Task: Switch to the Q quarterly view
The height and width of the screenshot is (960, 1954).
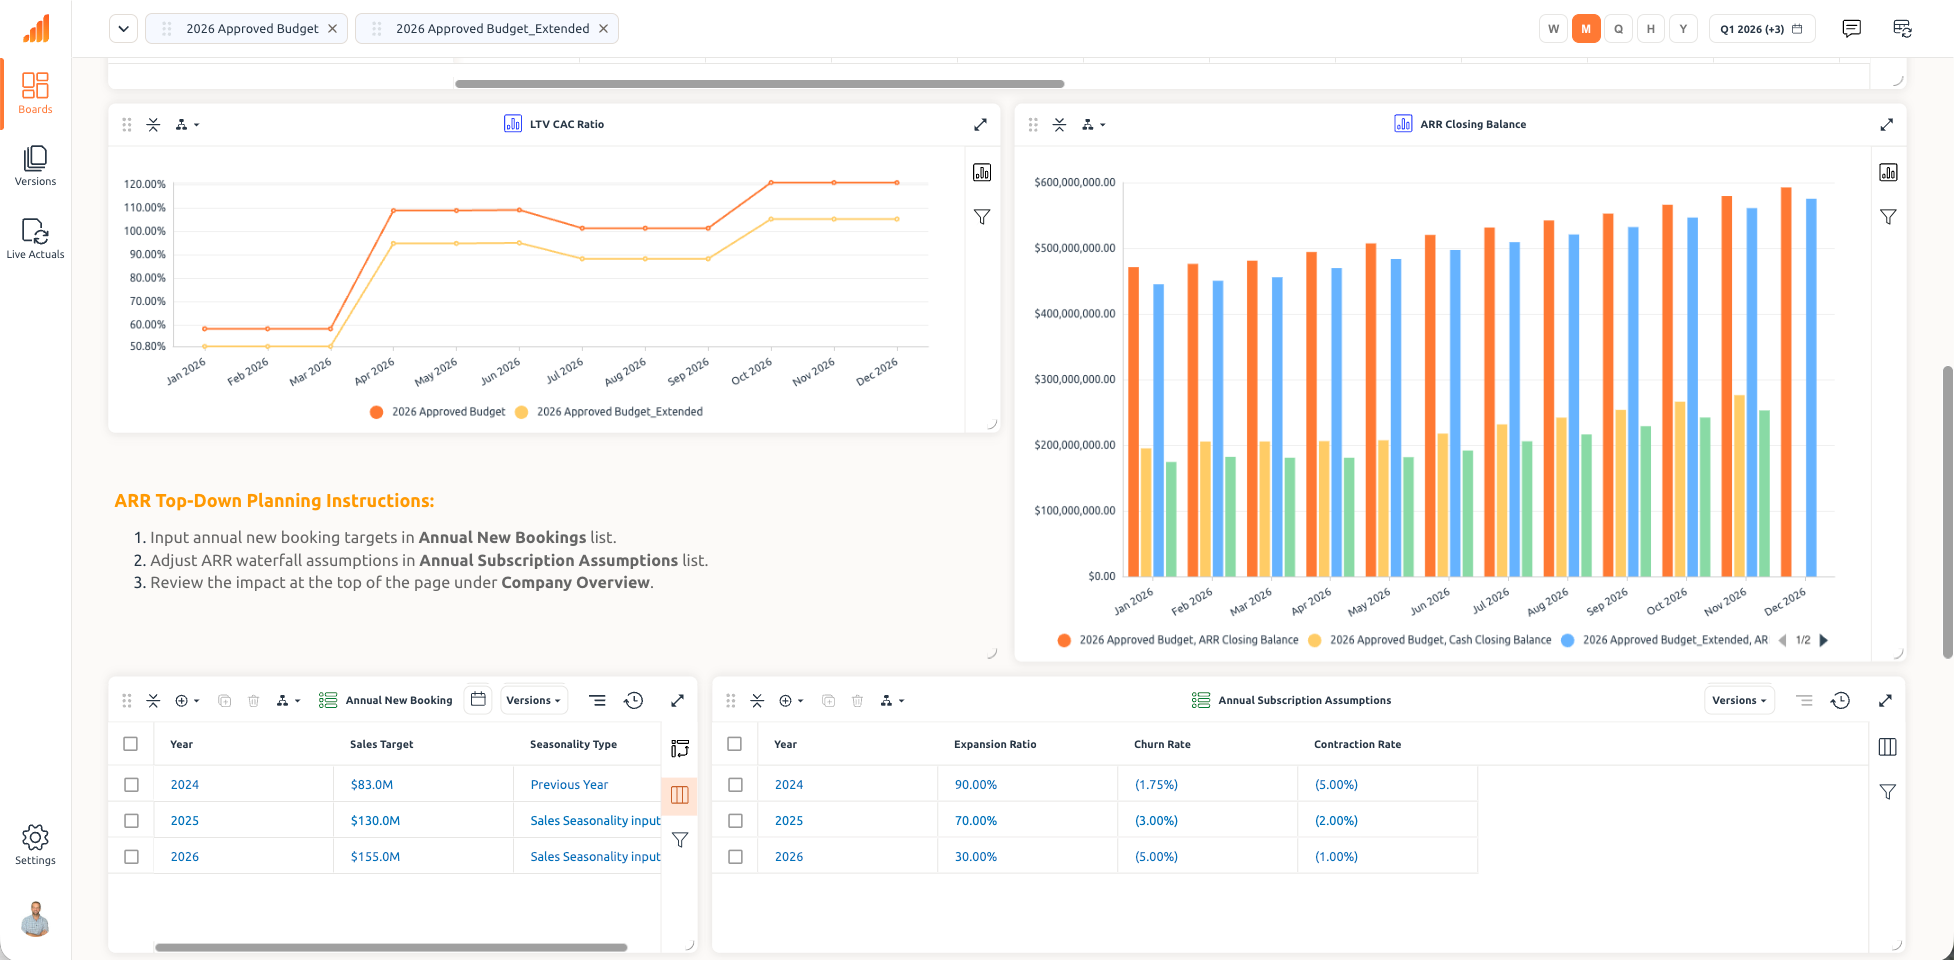Action: [1618, 28]
